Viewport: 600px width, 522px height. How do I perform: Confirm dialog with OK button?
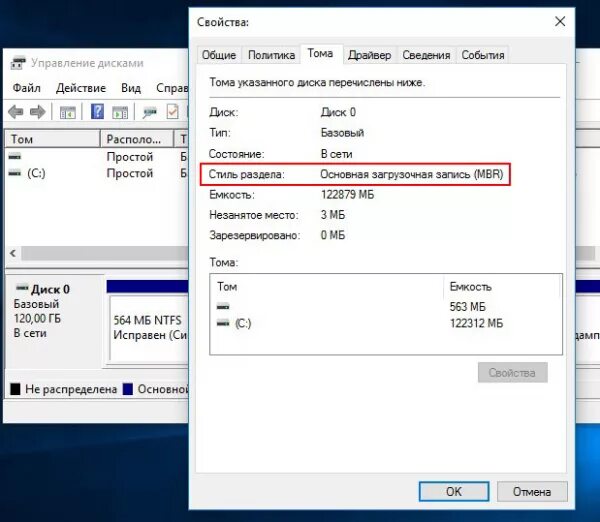point(454,491)
